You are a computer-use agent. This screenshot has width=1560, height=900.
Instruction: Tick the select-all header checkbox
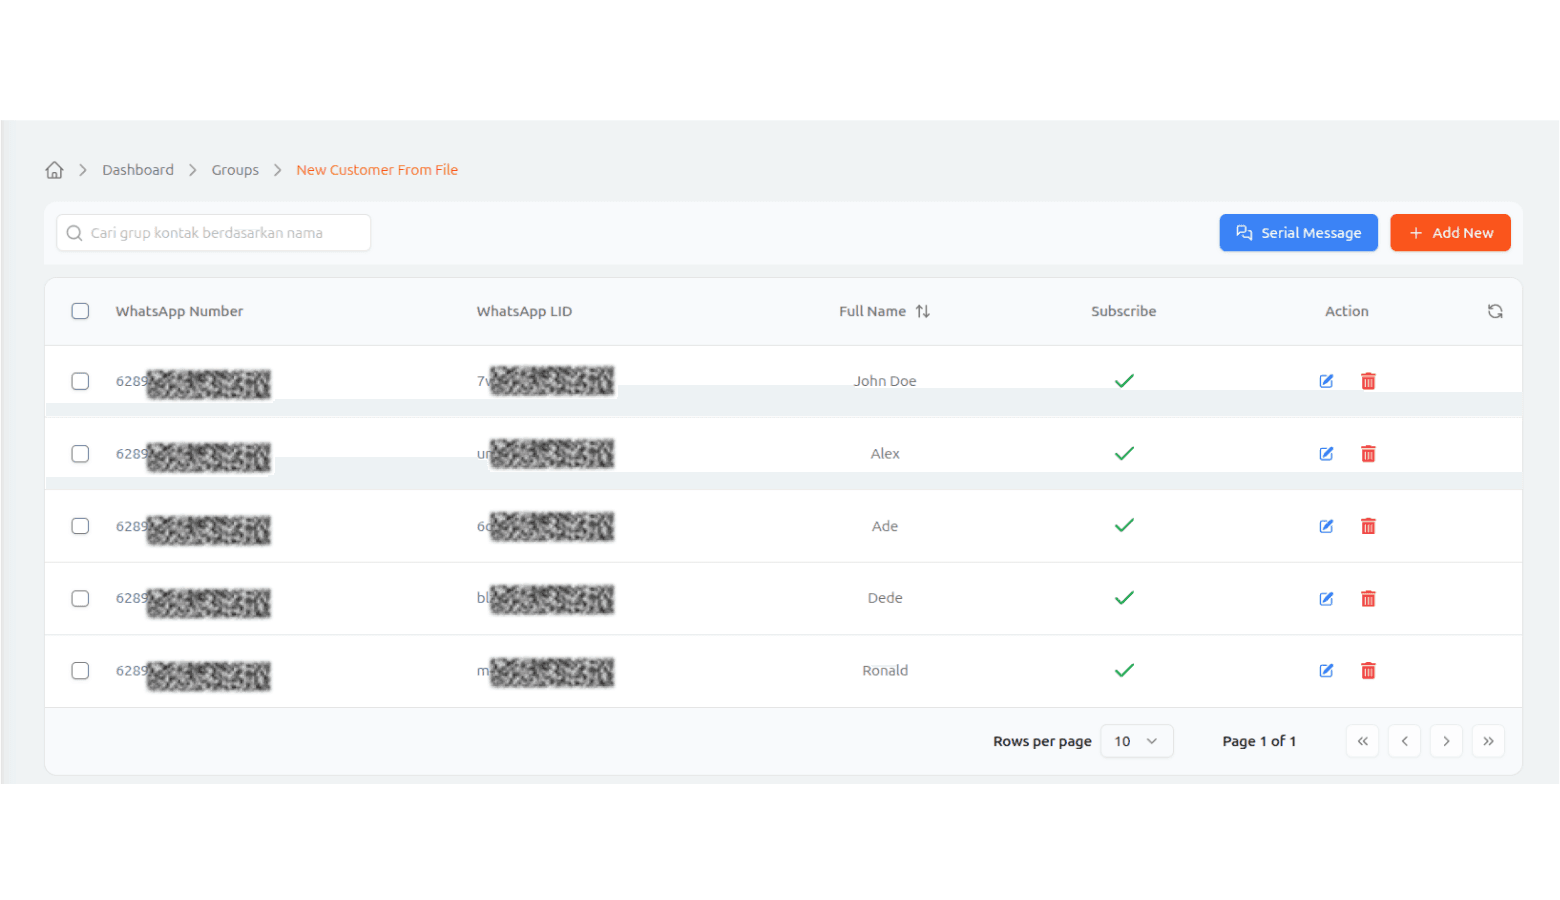pos(80,311)
